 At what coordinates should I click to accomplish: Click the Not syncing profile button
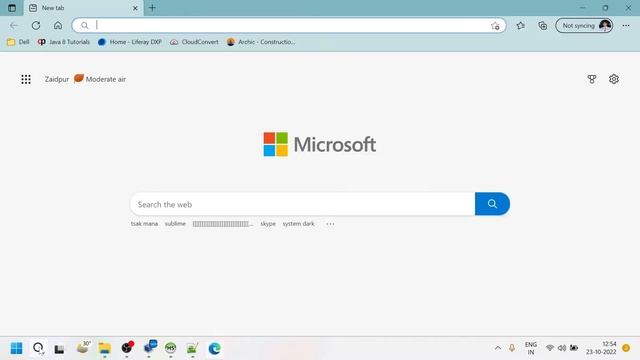pyautogui.click(x=584, y=25)
